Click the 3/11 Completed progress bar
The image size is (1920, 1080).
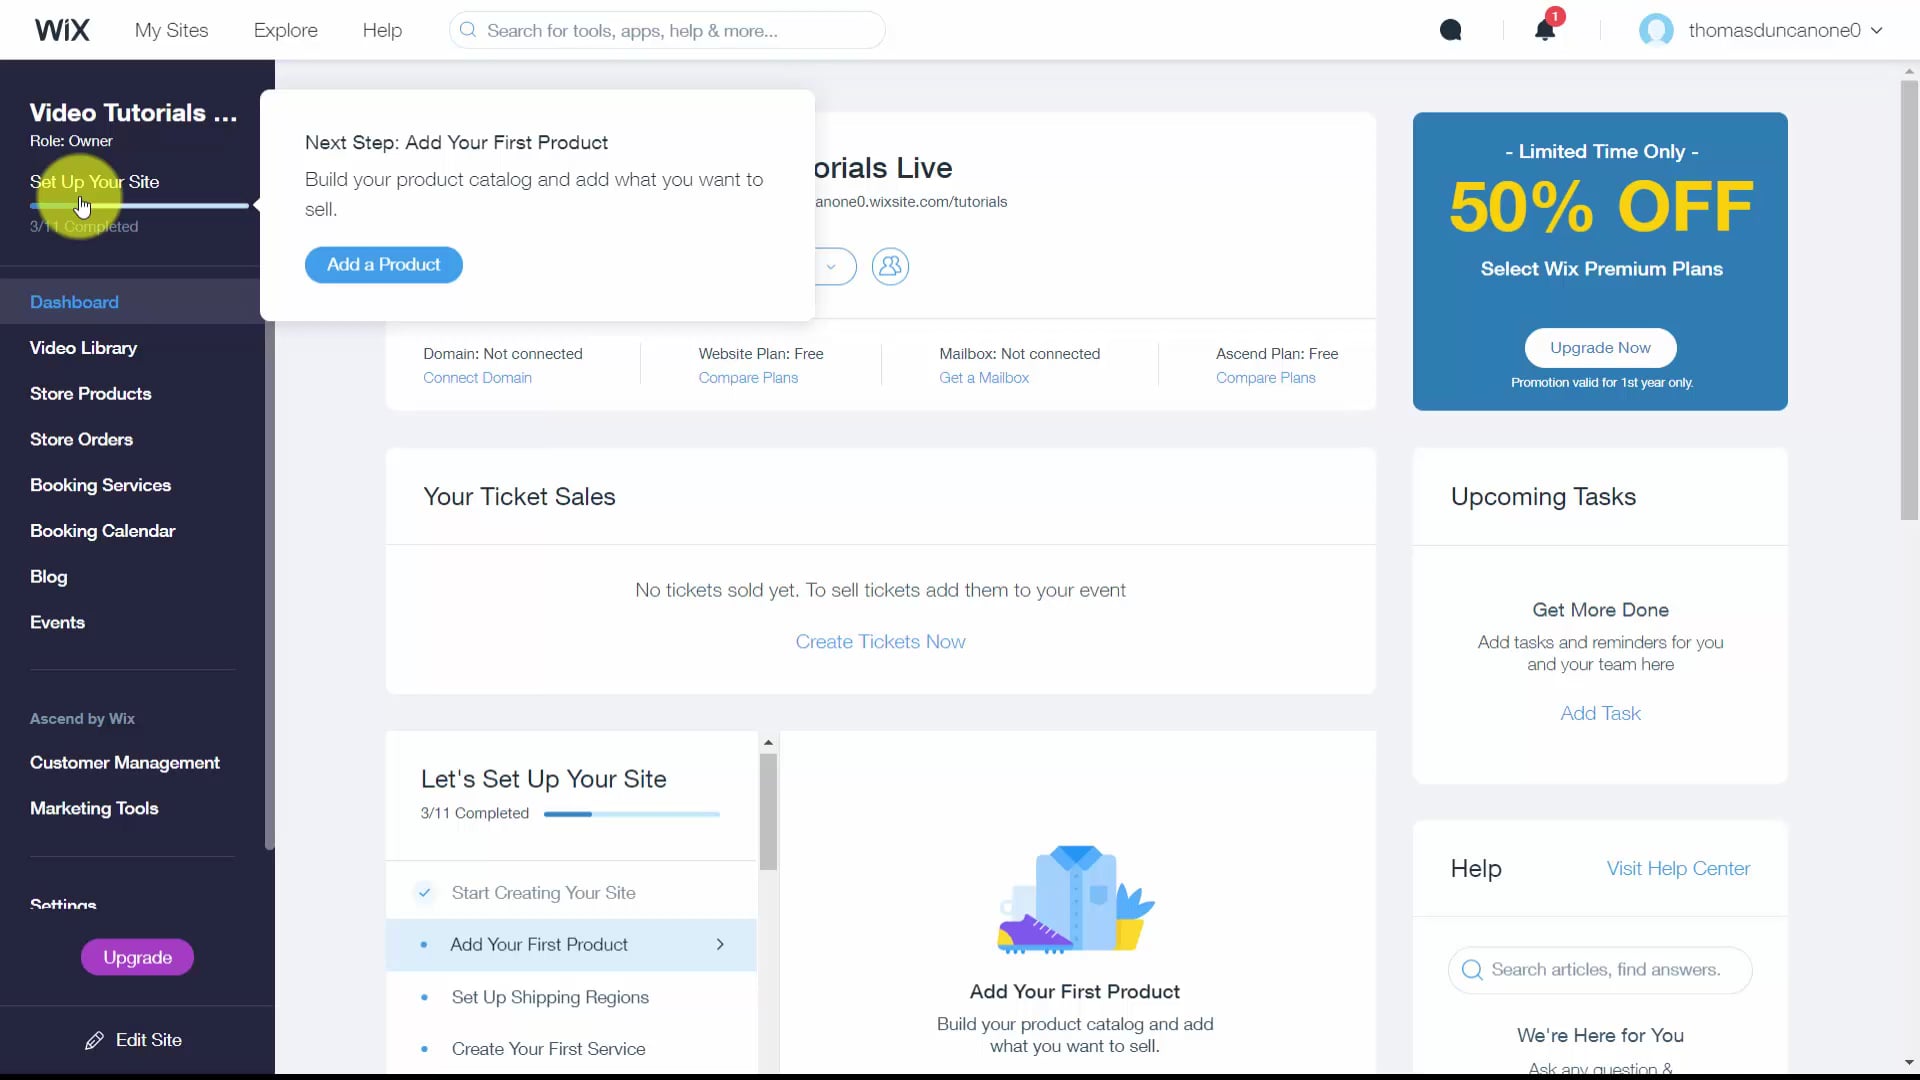632,814
